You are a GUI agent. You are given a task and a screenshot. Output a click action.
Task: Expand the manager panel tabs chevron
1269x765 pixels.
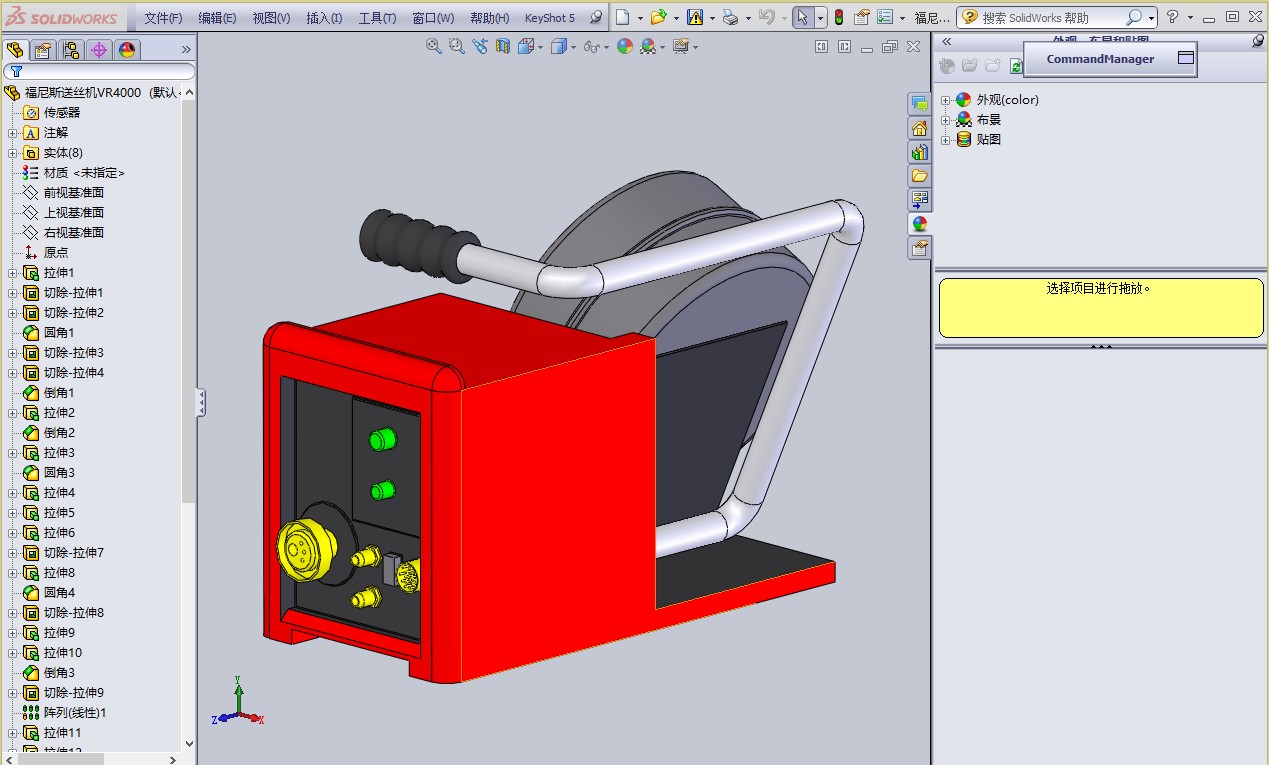point(186,49)
